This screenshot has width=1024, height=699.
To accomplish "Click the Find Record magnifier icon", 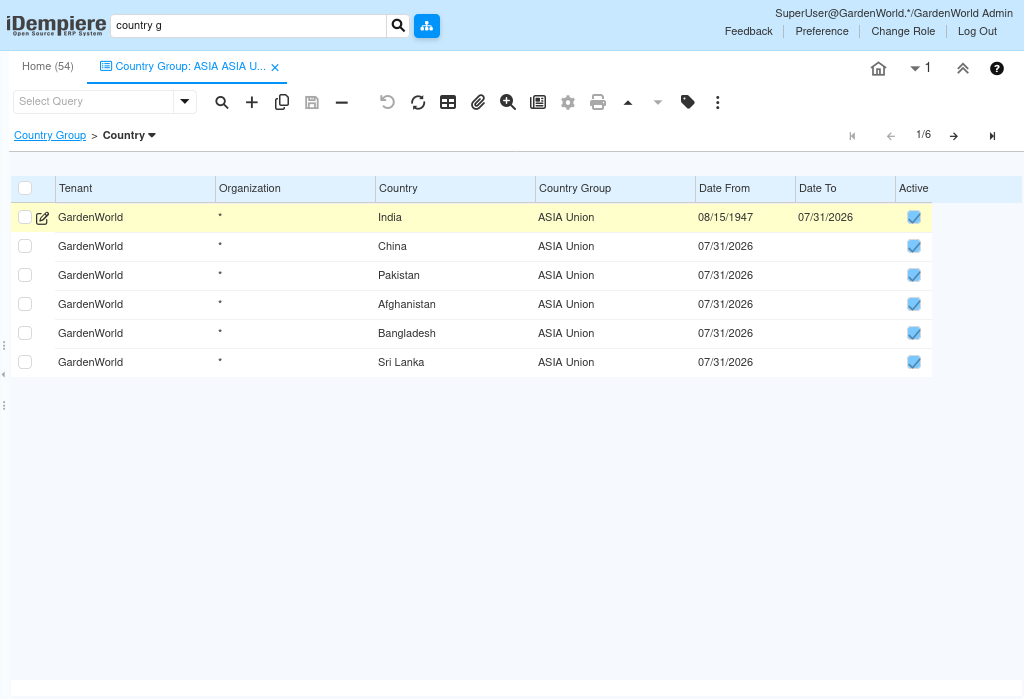I will 222,103.
